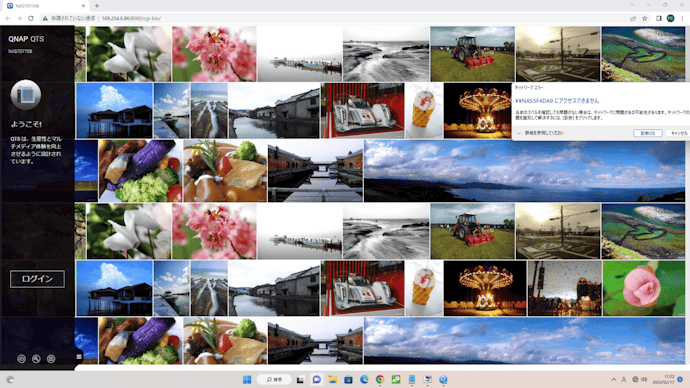Image resolution: width=690 pixels, height=388 pixels.
Task: Click the ログイン login button
Action: (37, 279)
